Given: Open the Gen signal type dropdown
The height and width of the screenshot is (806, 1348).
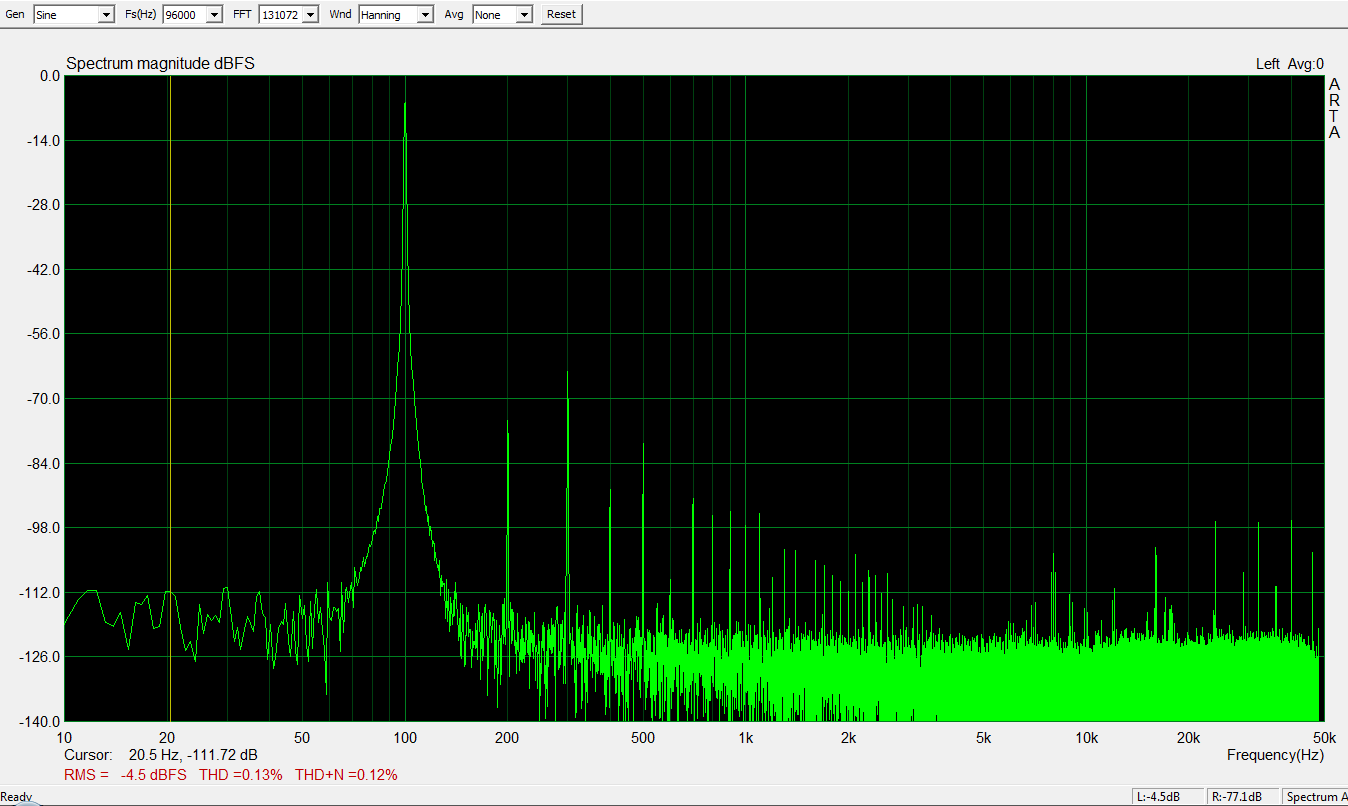Looking at the screenshot, I should pyautogui.click(x=105, y=15).
